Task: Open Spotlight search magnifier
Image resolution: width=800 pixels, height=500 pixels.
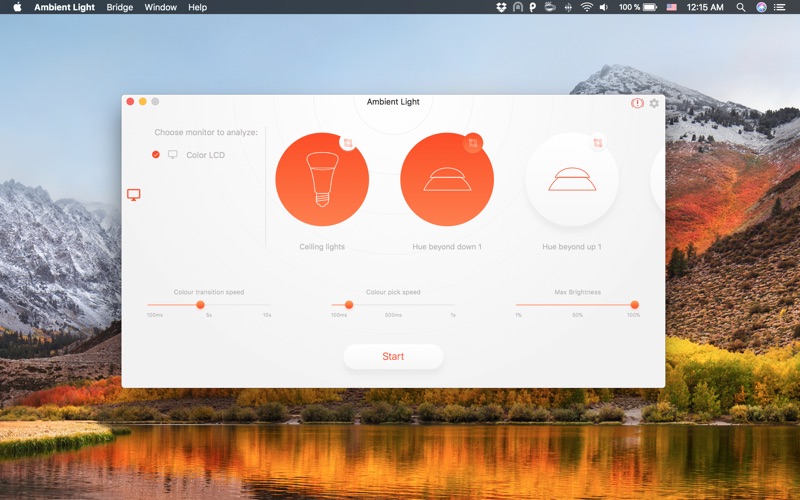Action: [x=741, y=7]
